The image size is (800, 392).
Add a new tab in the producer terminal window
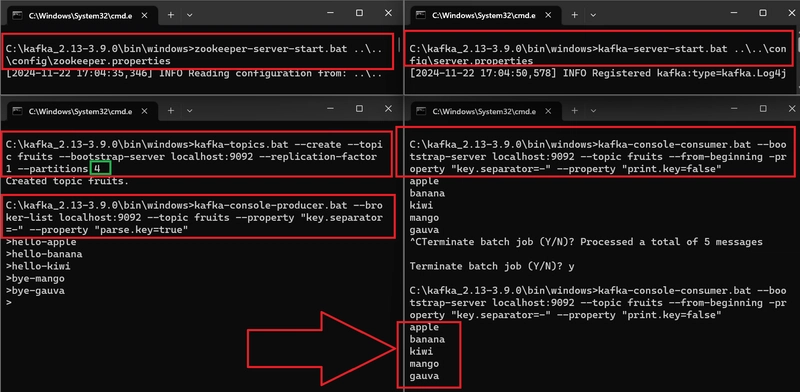(170, 111)
